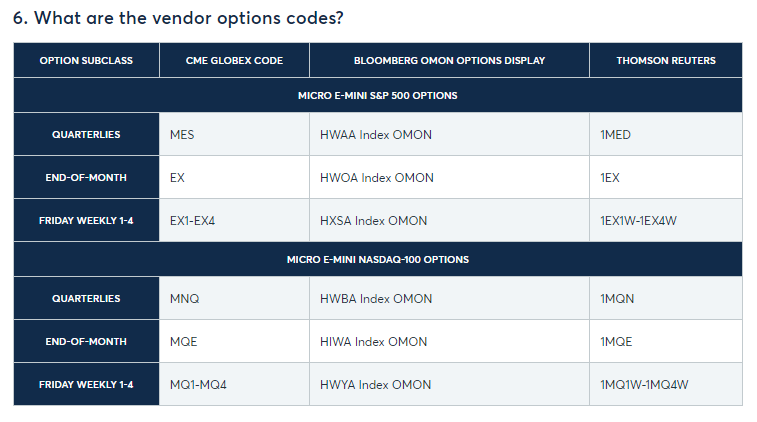
Task: Click the Micro E-mini S&P 500 Options section row
Action: [378, 96]
